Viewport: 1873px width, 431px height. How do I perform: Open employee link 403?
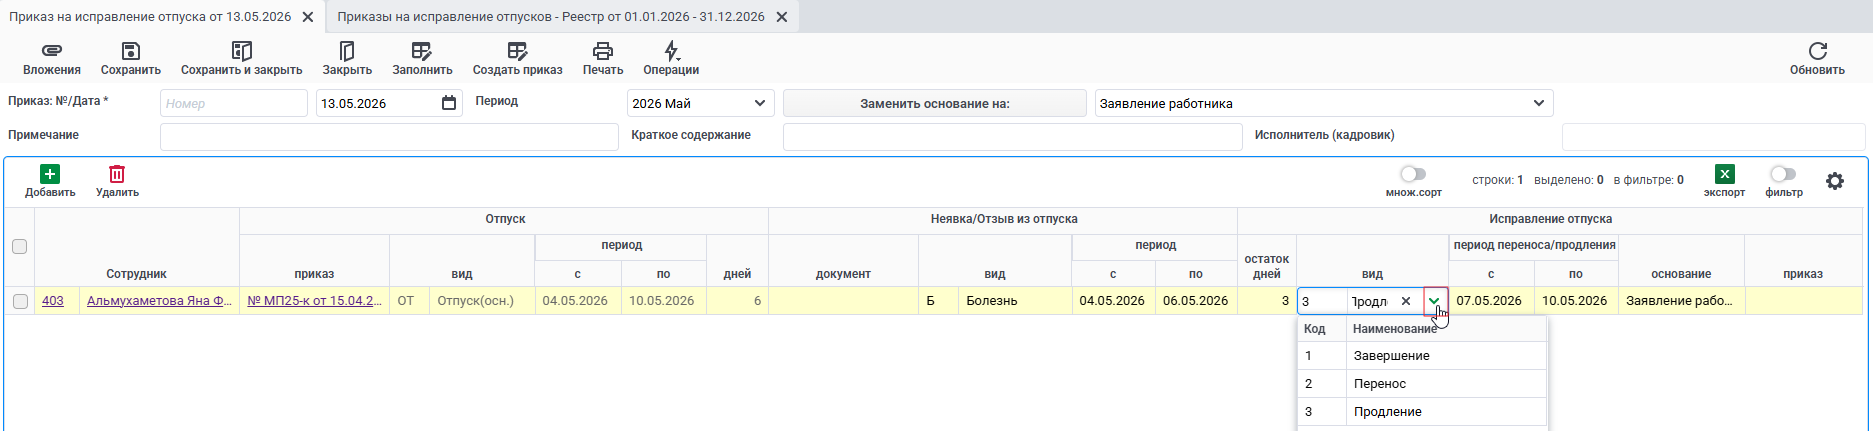(53, 301)
